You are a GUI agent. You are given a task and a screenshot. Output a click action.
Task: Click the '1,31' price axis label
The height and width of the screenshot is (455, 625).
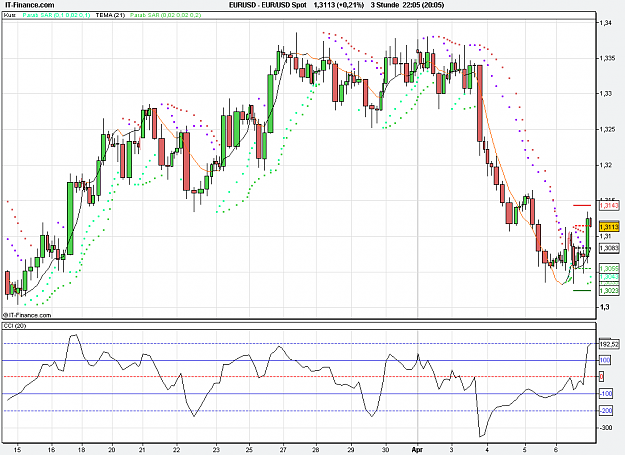tap(605, 236)
